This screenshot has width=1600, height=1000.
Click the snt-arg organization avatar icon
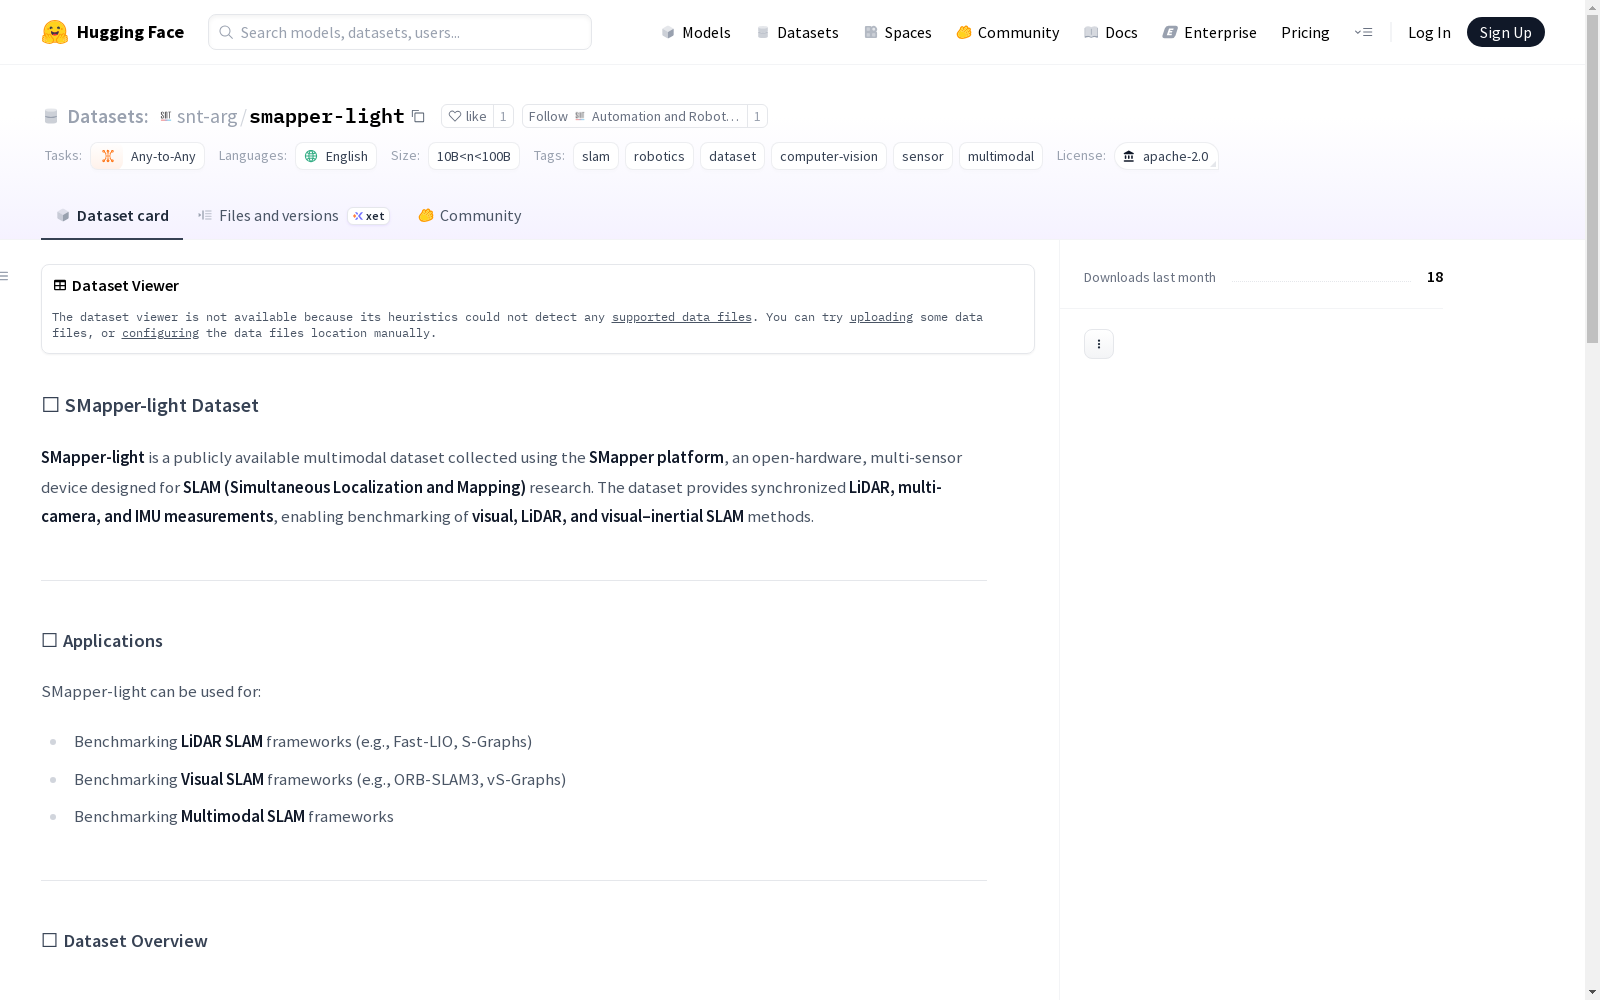coord(166,116)
